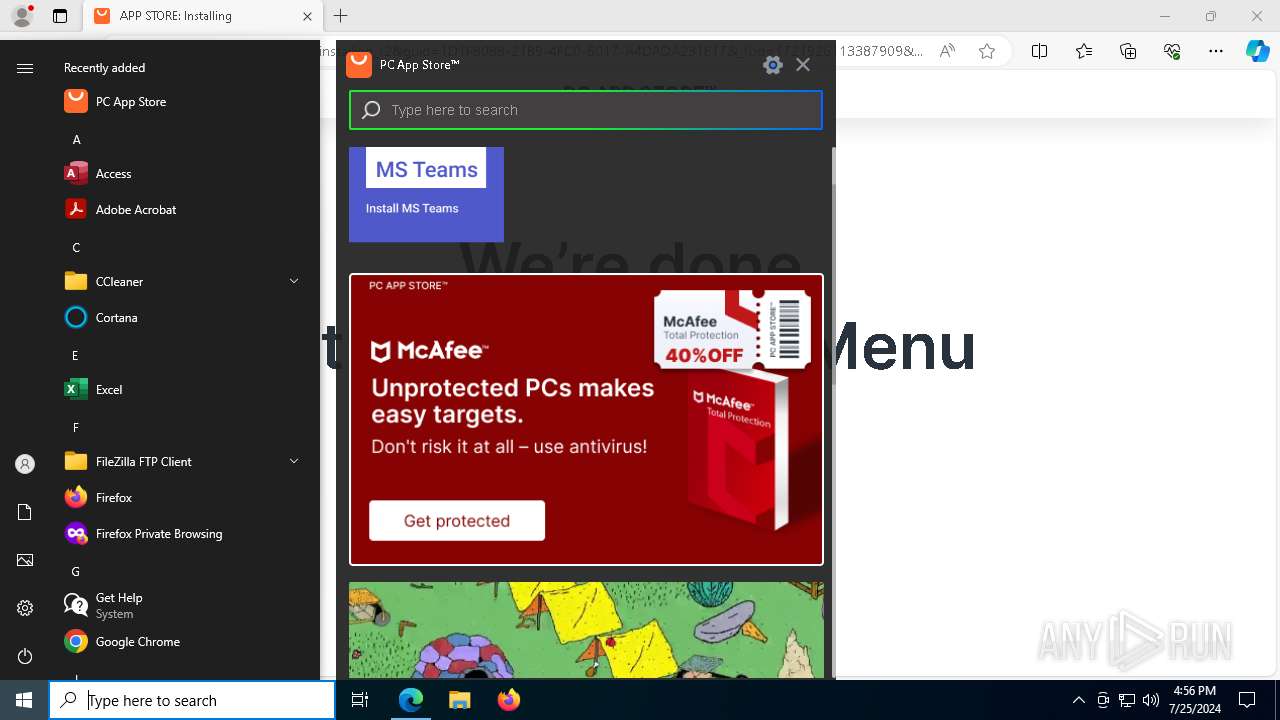Open the FileZilla FTP Client folder icon
1280x720 pixels.
pyautogui.click(x=76, y=462)
